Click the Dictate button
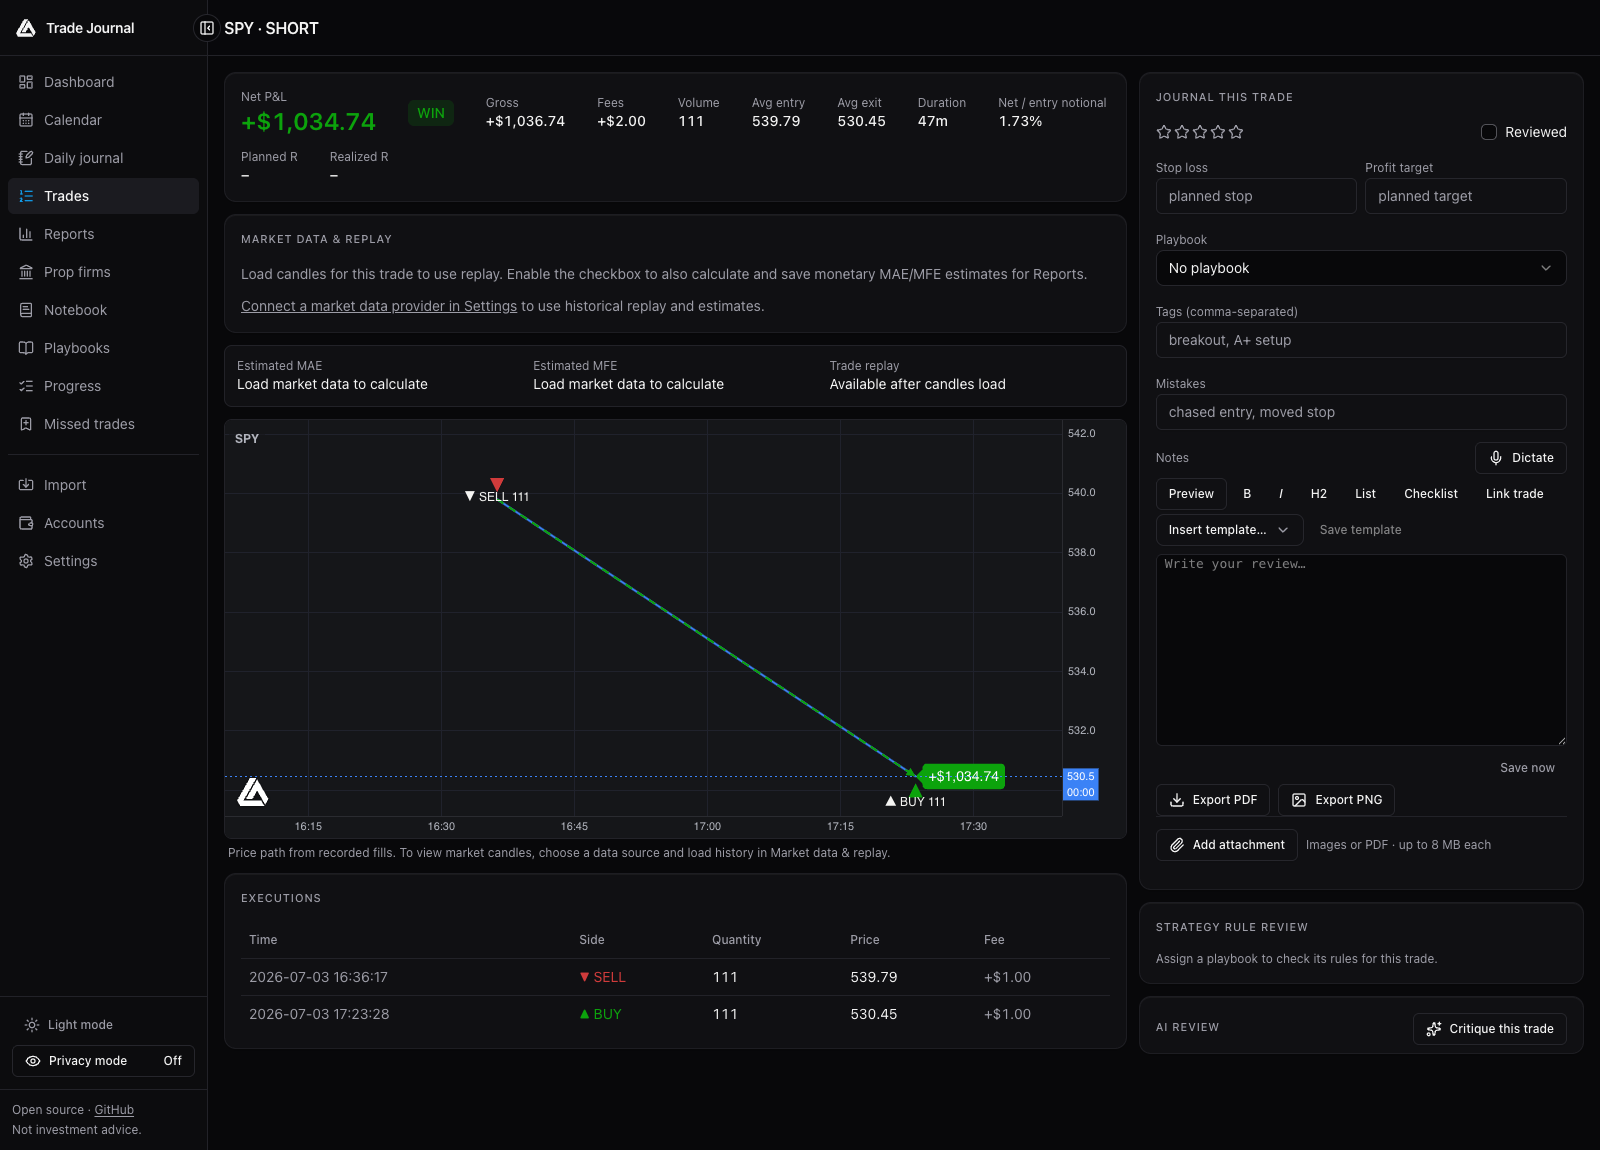 tap(1521, 458)
